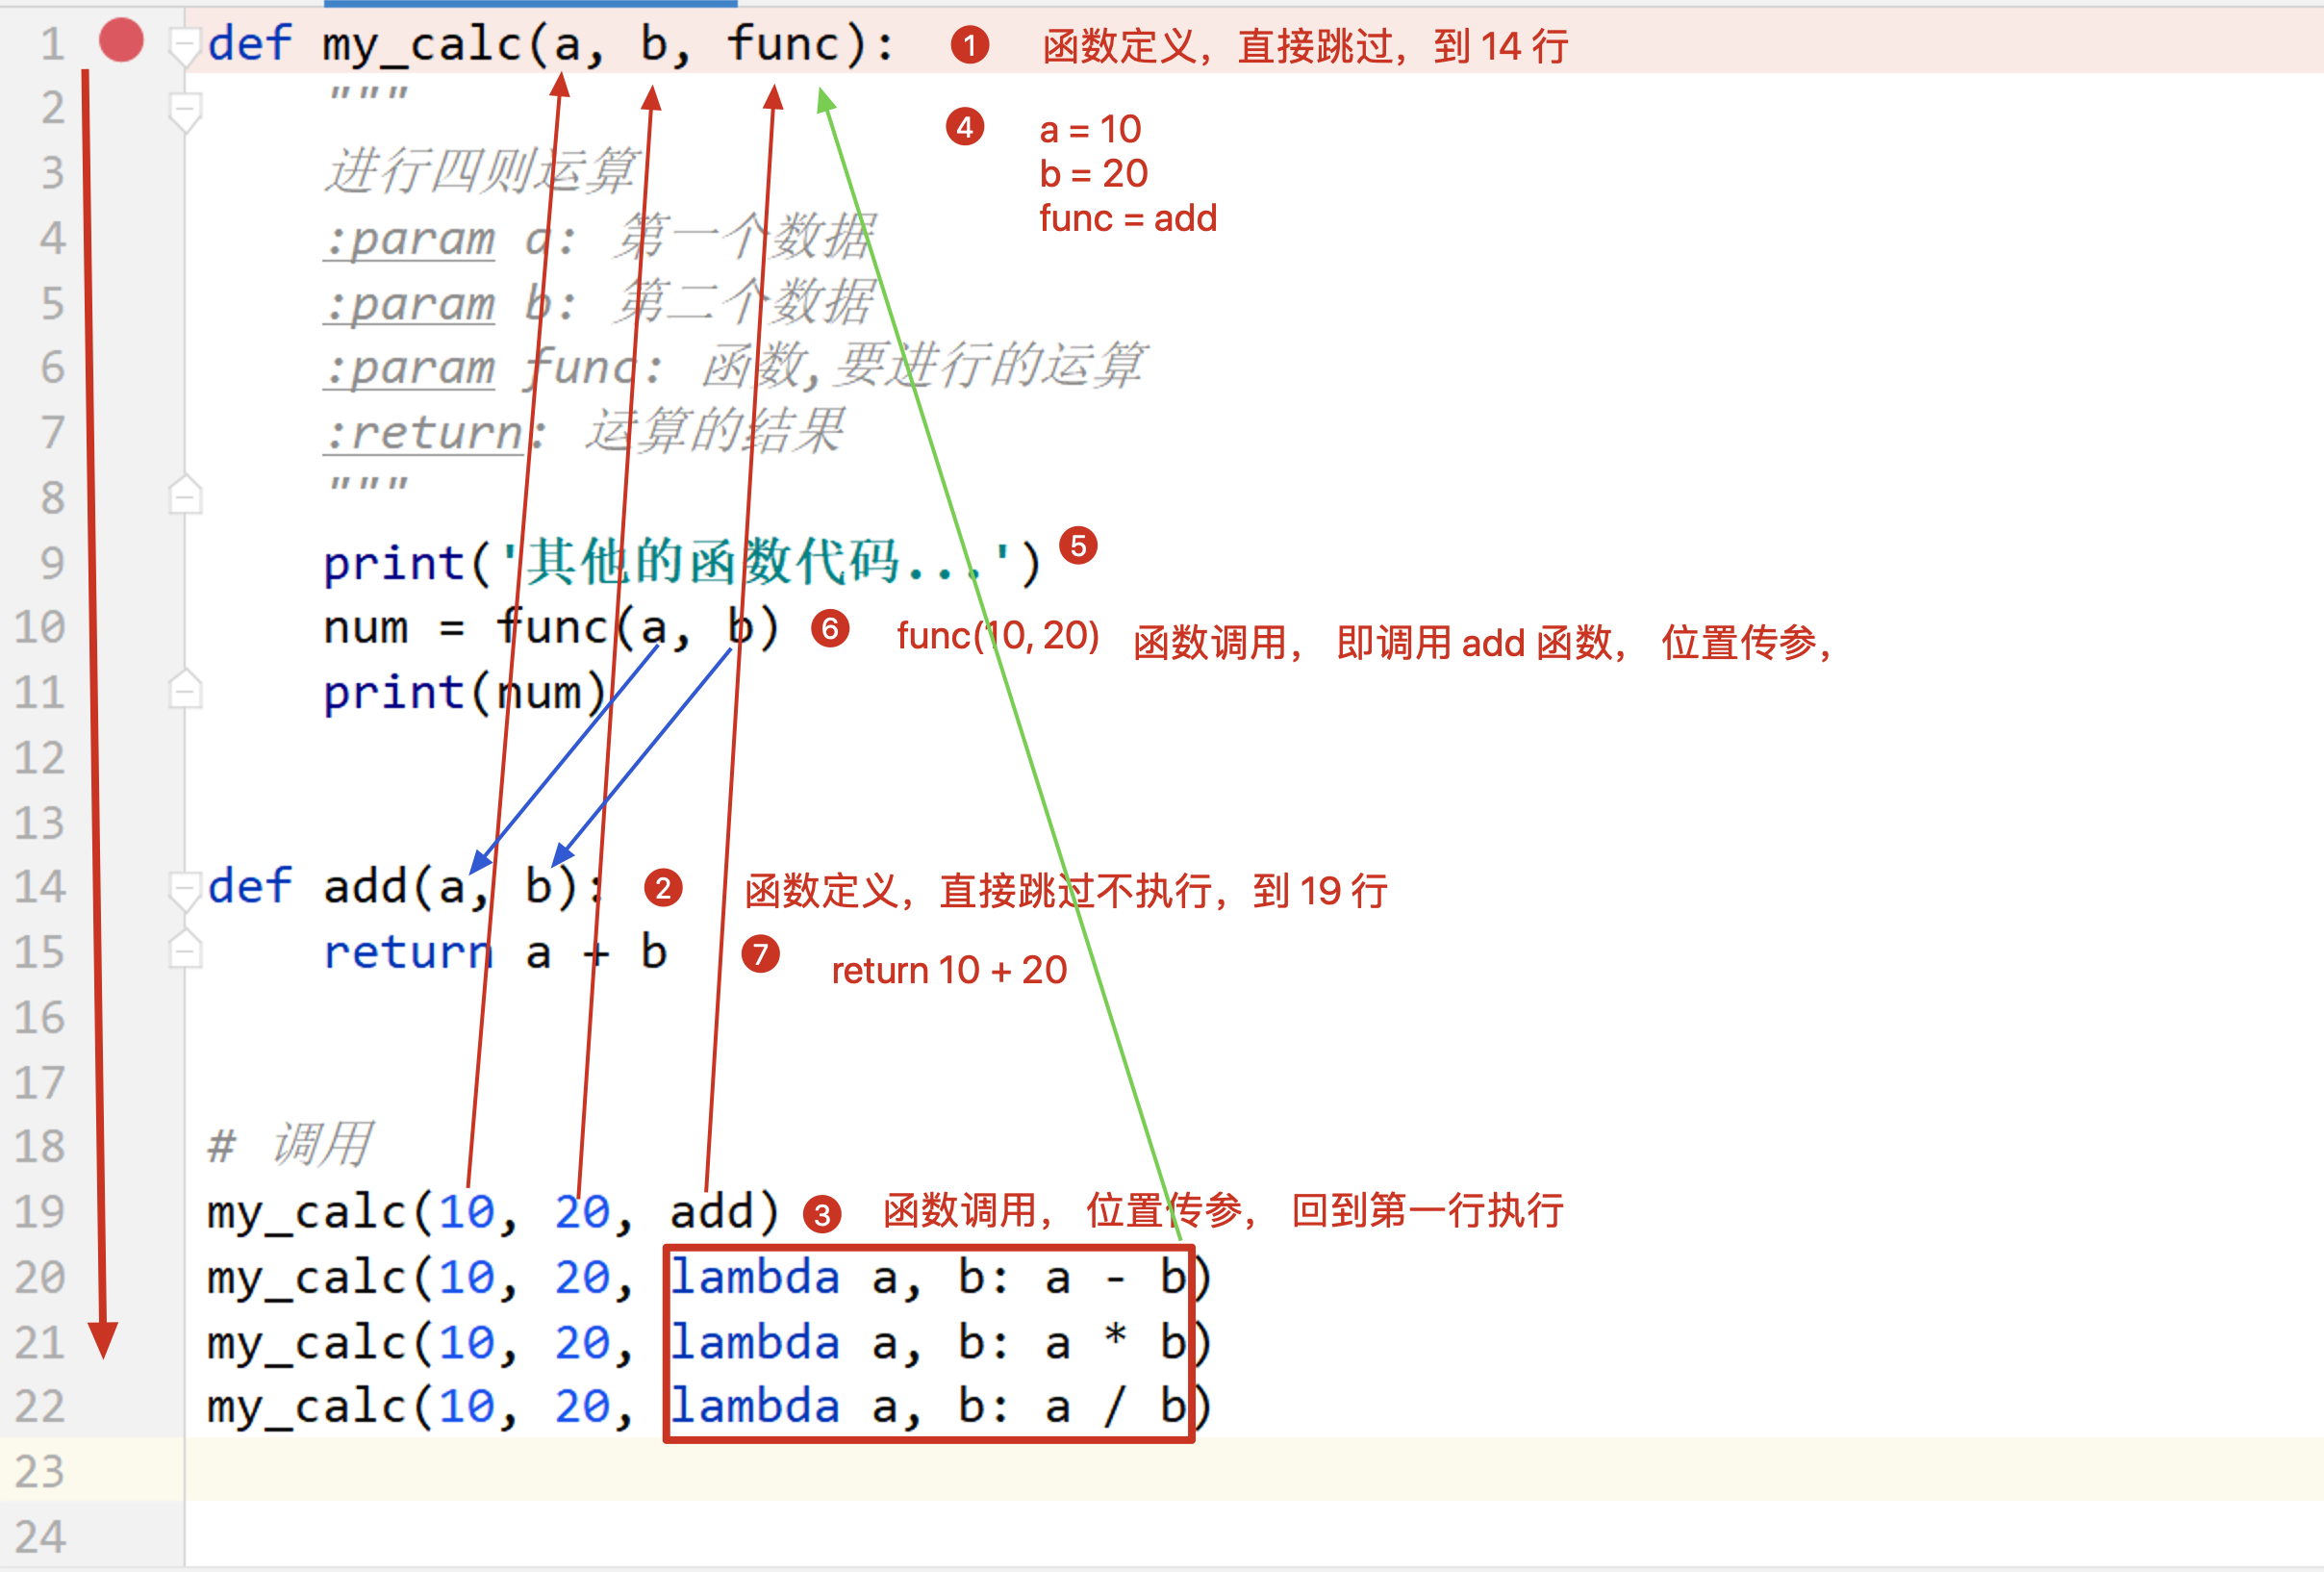Collapse the my_calc function fold marker
This screenshot has height=1572, width=2324.
coord(184,45)
